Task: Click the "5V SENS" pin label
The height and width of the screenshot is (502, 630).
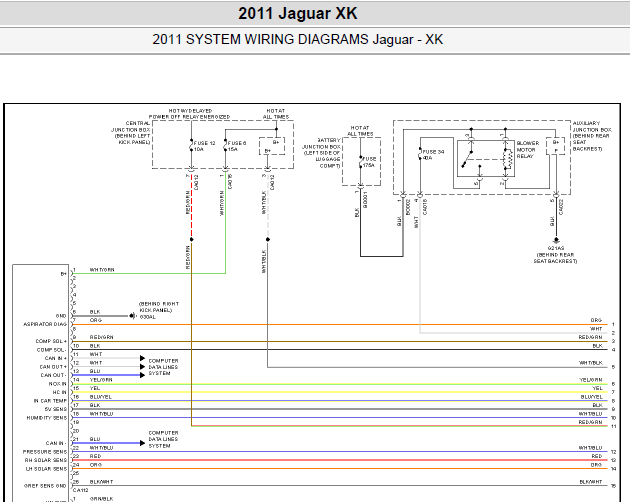Action: pos(55,409)
